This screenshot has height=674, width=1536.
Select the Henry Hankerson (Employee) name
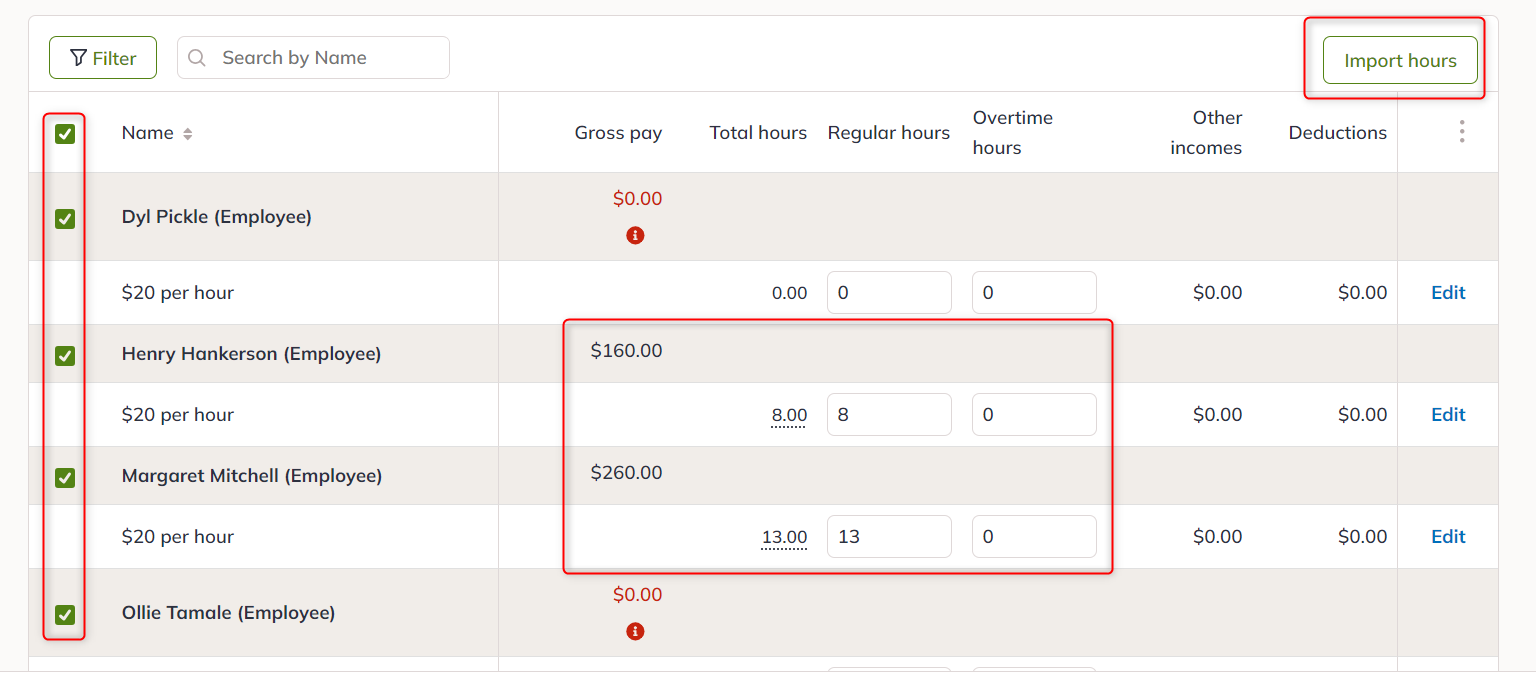[x=251, y=354]
